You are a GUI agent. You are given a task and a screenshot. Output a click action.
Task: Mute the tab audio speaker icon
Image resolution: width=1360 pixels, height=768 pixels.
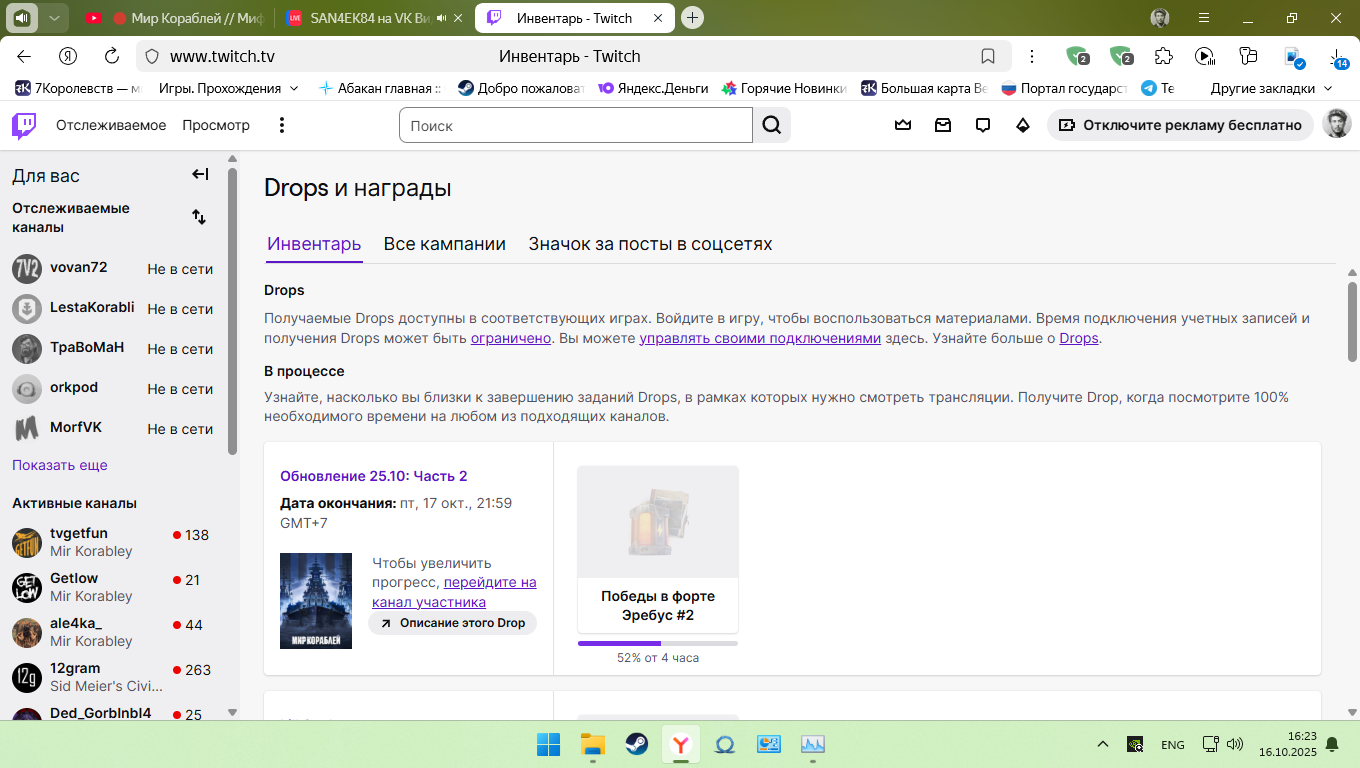pos(23,17)
